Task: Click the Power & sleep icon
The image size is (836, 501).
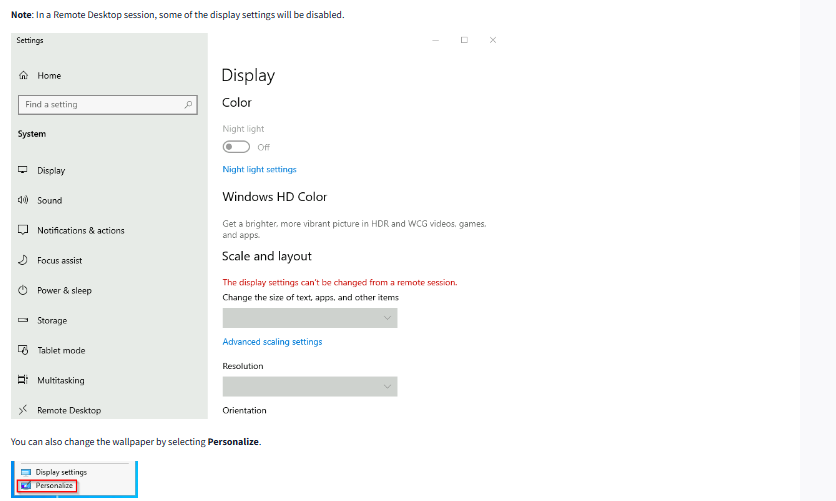Action: tap(23, 290)
